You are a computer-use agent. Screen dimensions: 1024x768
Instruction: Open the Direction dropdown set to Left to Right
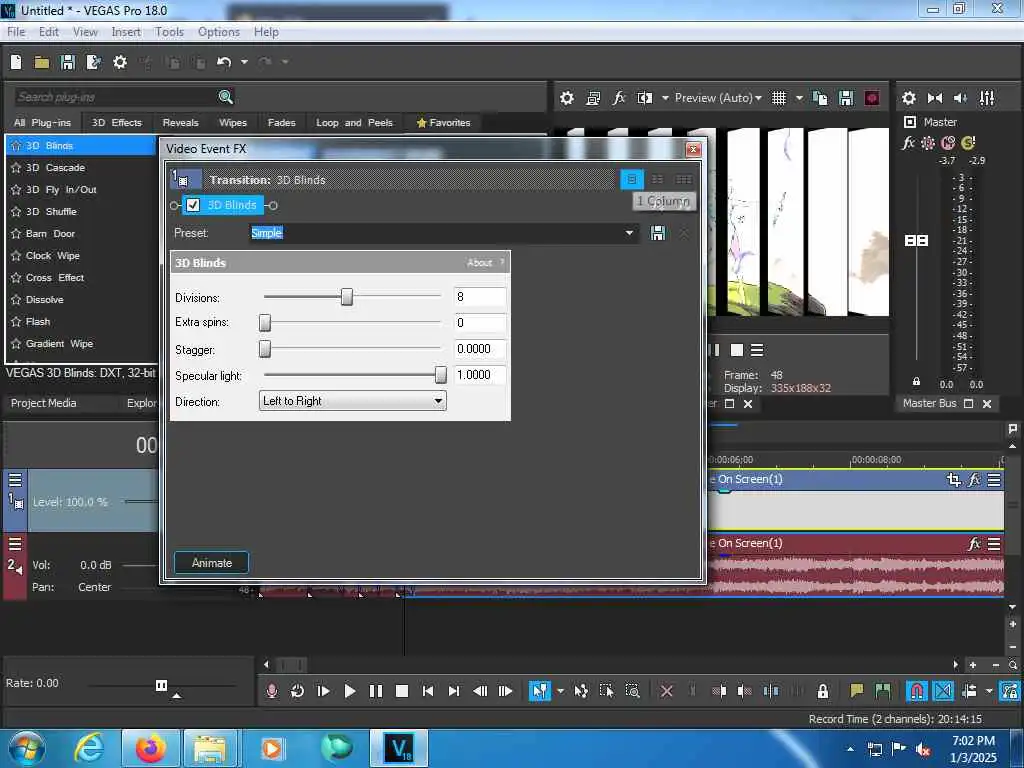point(353,401)
